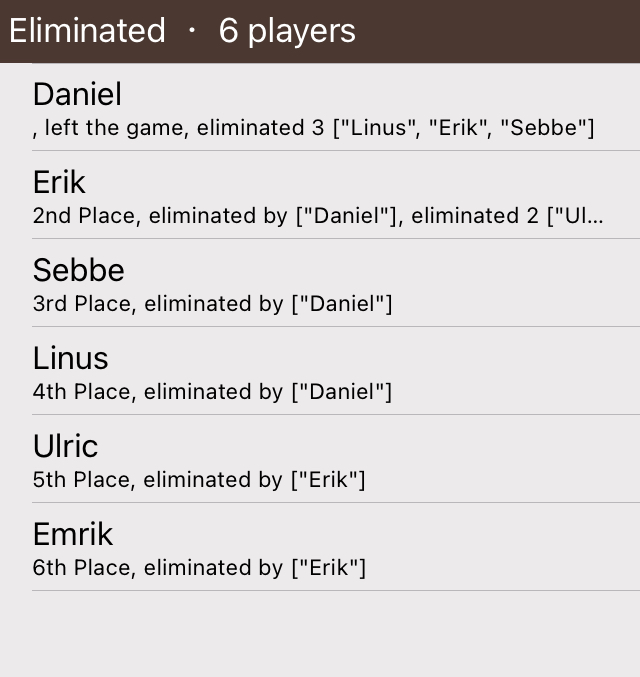This screenshot has height=677, width=640.
Task: Click the empty area below Emrik's row
Action: pyautogui.click(x=320, y=634)
